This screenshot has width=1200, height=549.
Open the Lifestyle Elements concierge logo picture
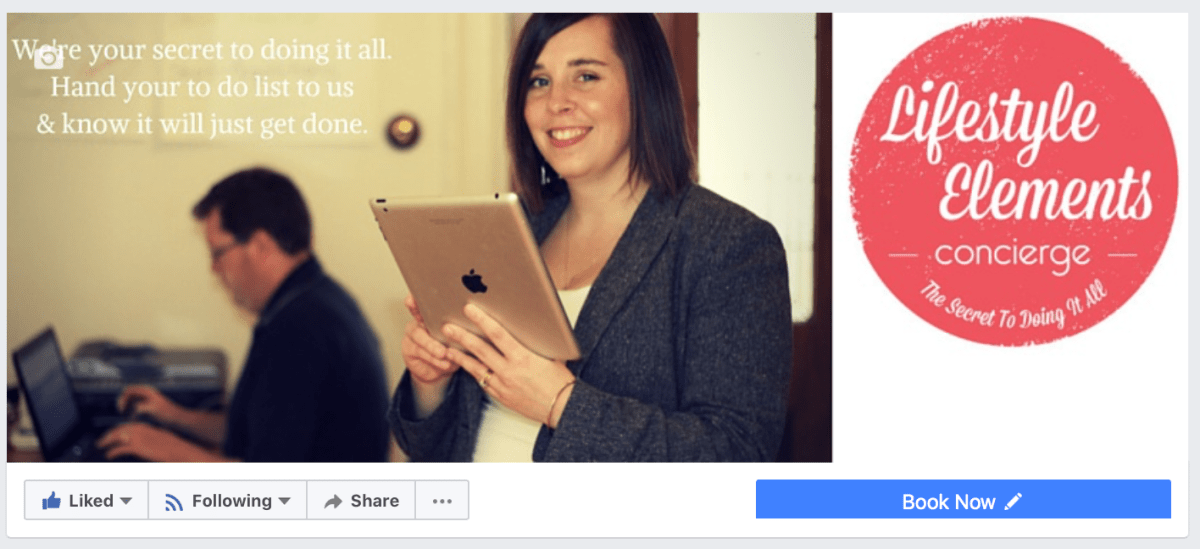pos(1013,180)
